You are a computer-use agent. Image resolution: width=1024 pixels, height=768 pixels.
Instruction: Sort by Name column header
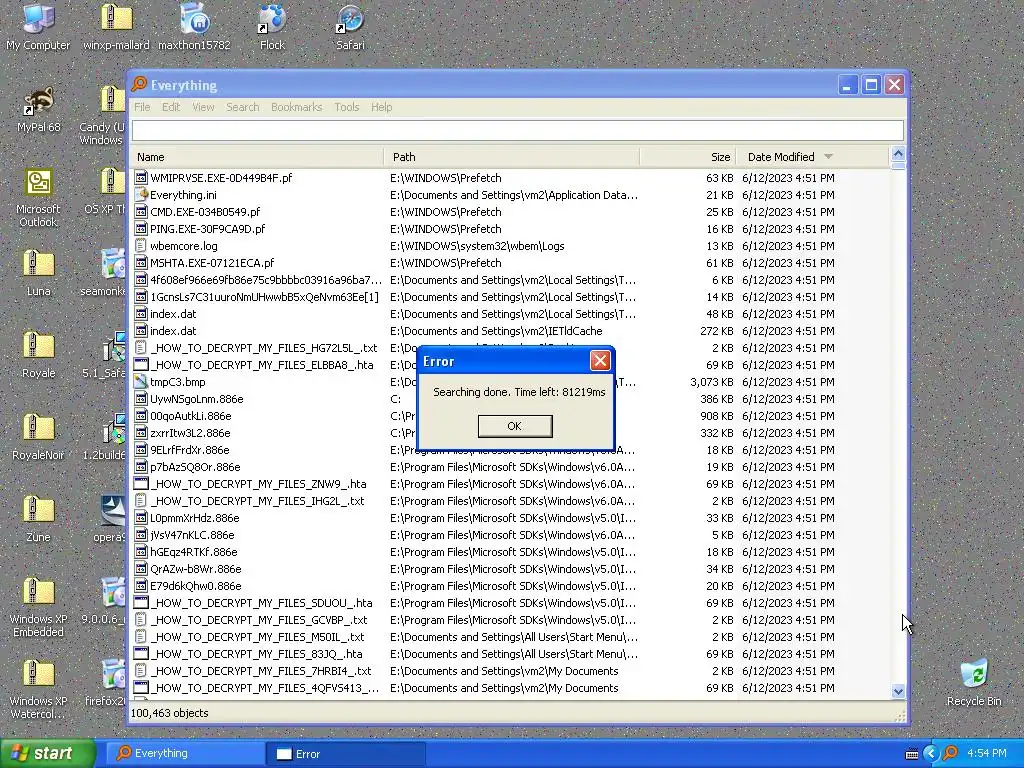[x=257, y=157]
